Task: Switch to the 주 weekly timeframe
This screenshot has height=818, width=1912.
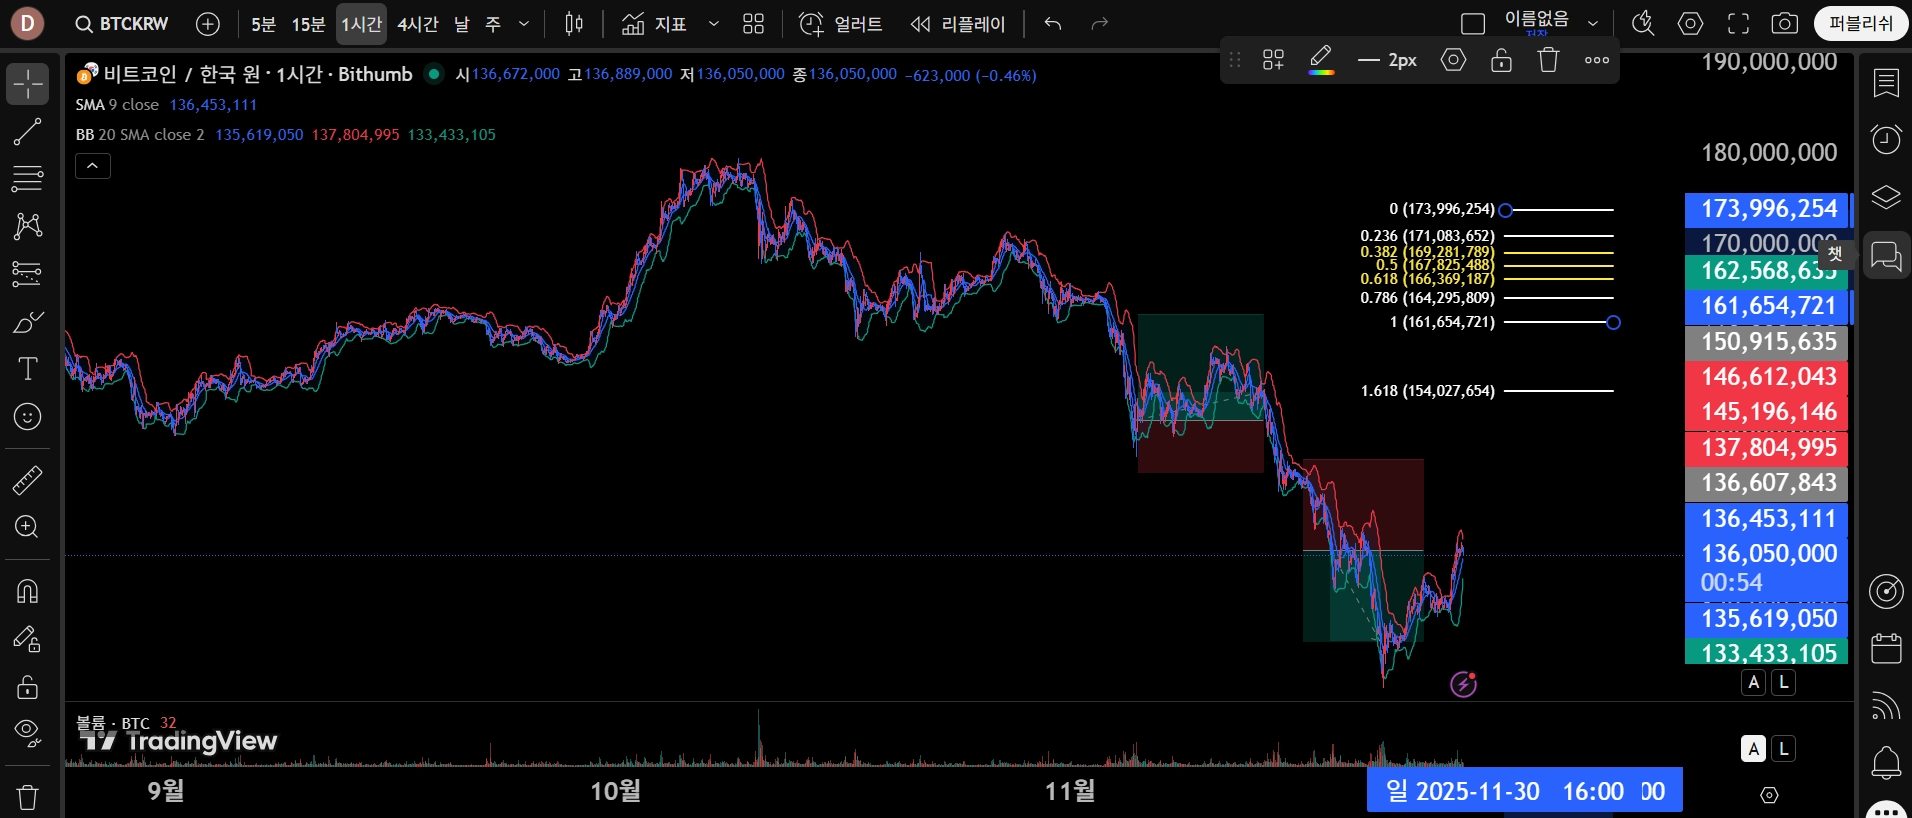Action: coord(493,24)
